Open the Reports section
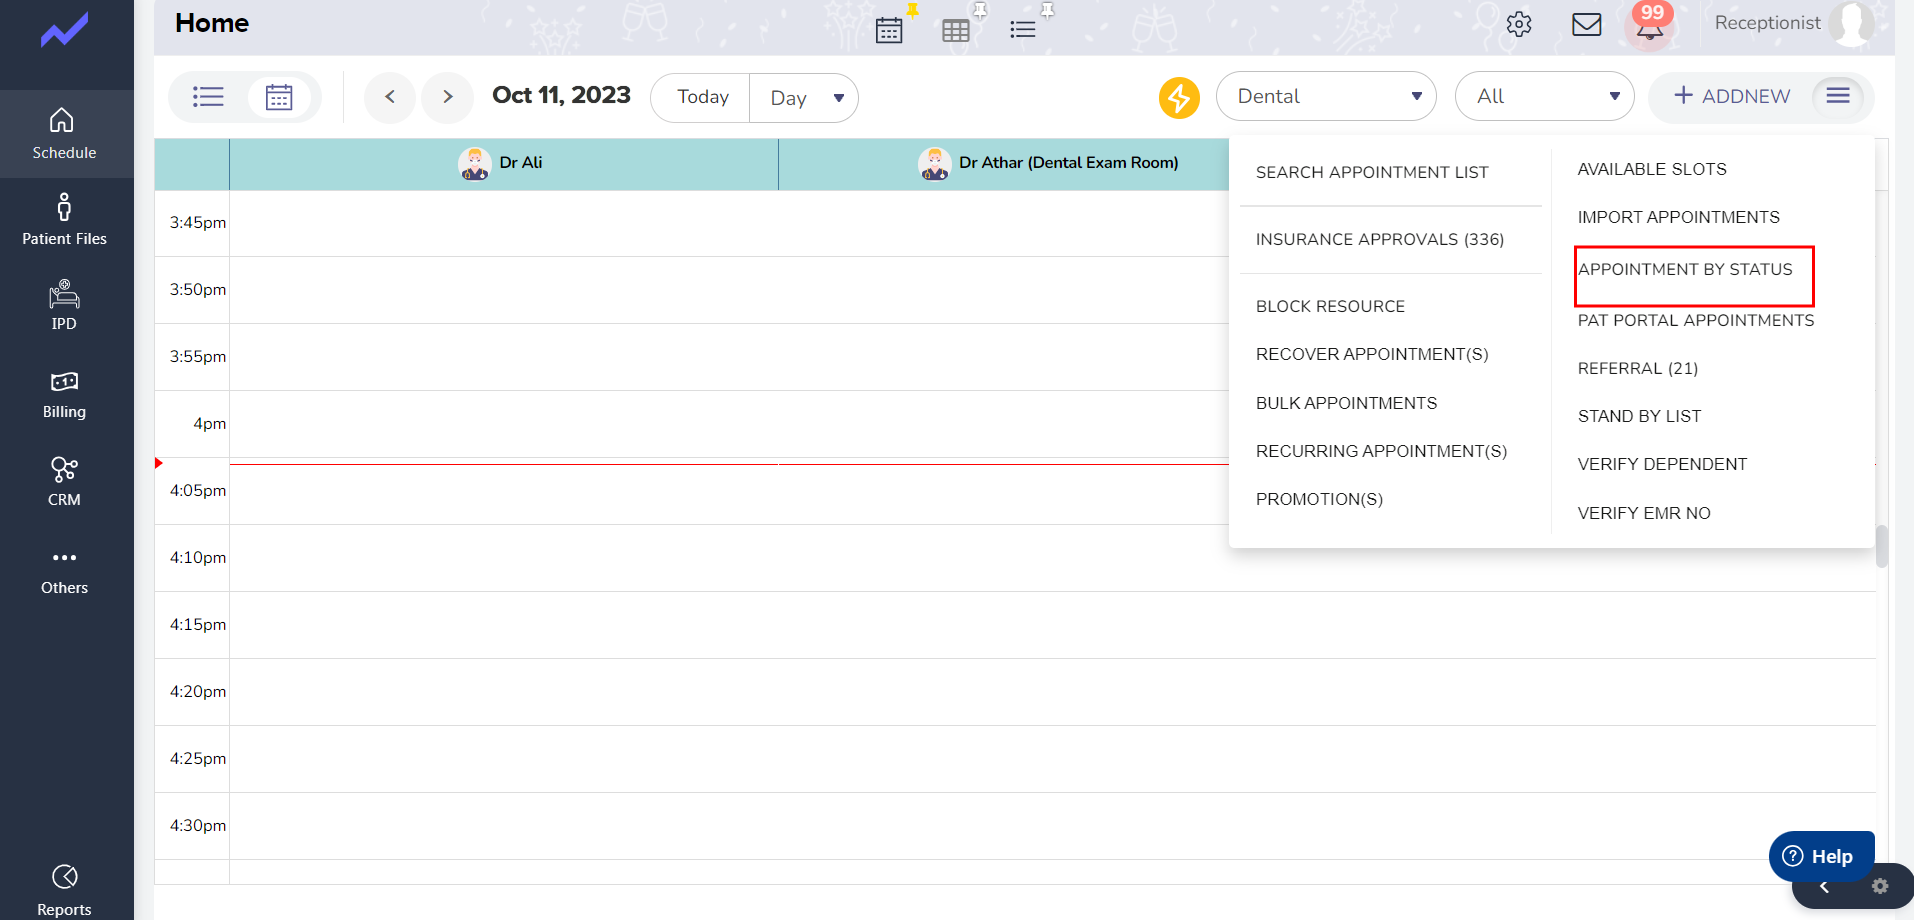The height and width of the screenshot is (920, 1914). [x=64, y=890]
